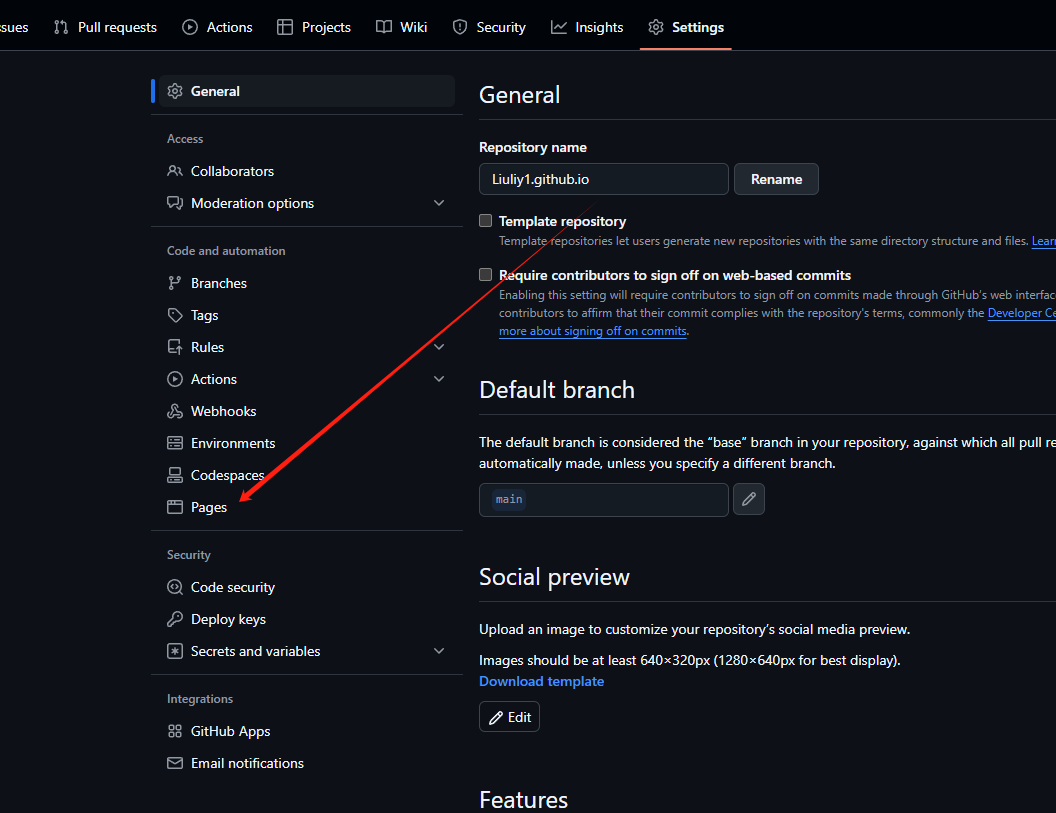The height and width of the screenshot is (813, 1056).
Task: Click the Branches git-branch icon
Action: pyautogui.click(x=175, y=283)
